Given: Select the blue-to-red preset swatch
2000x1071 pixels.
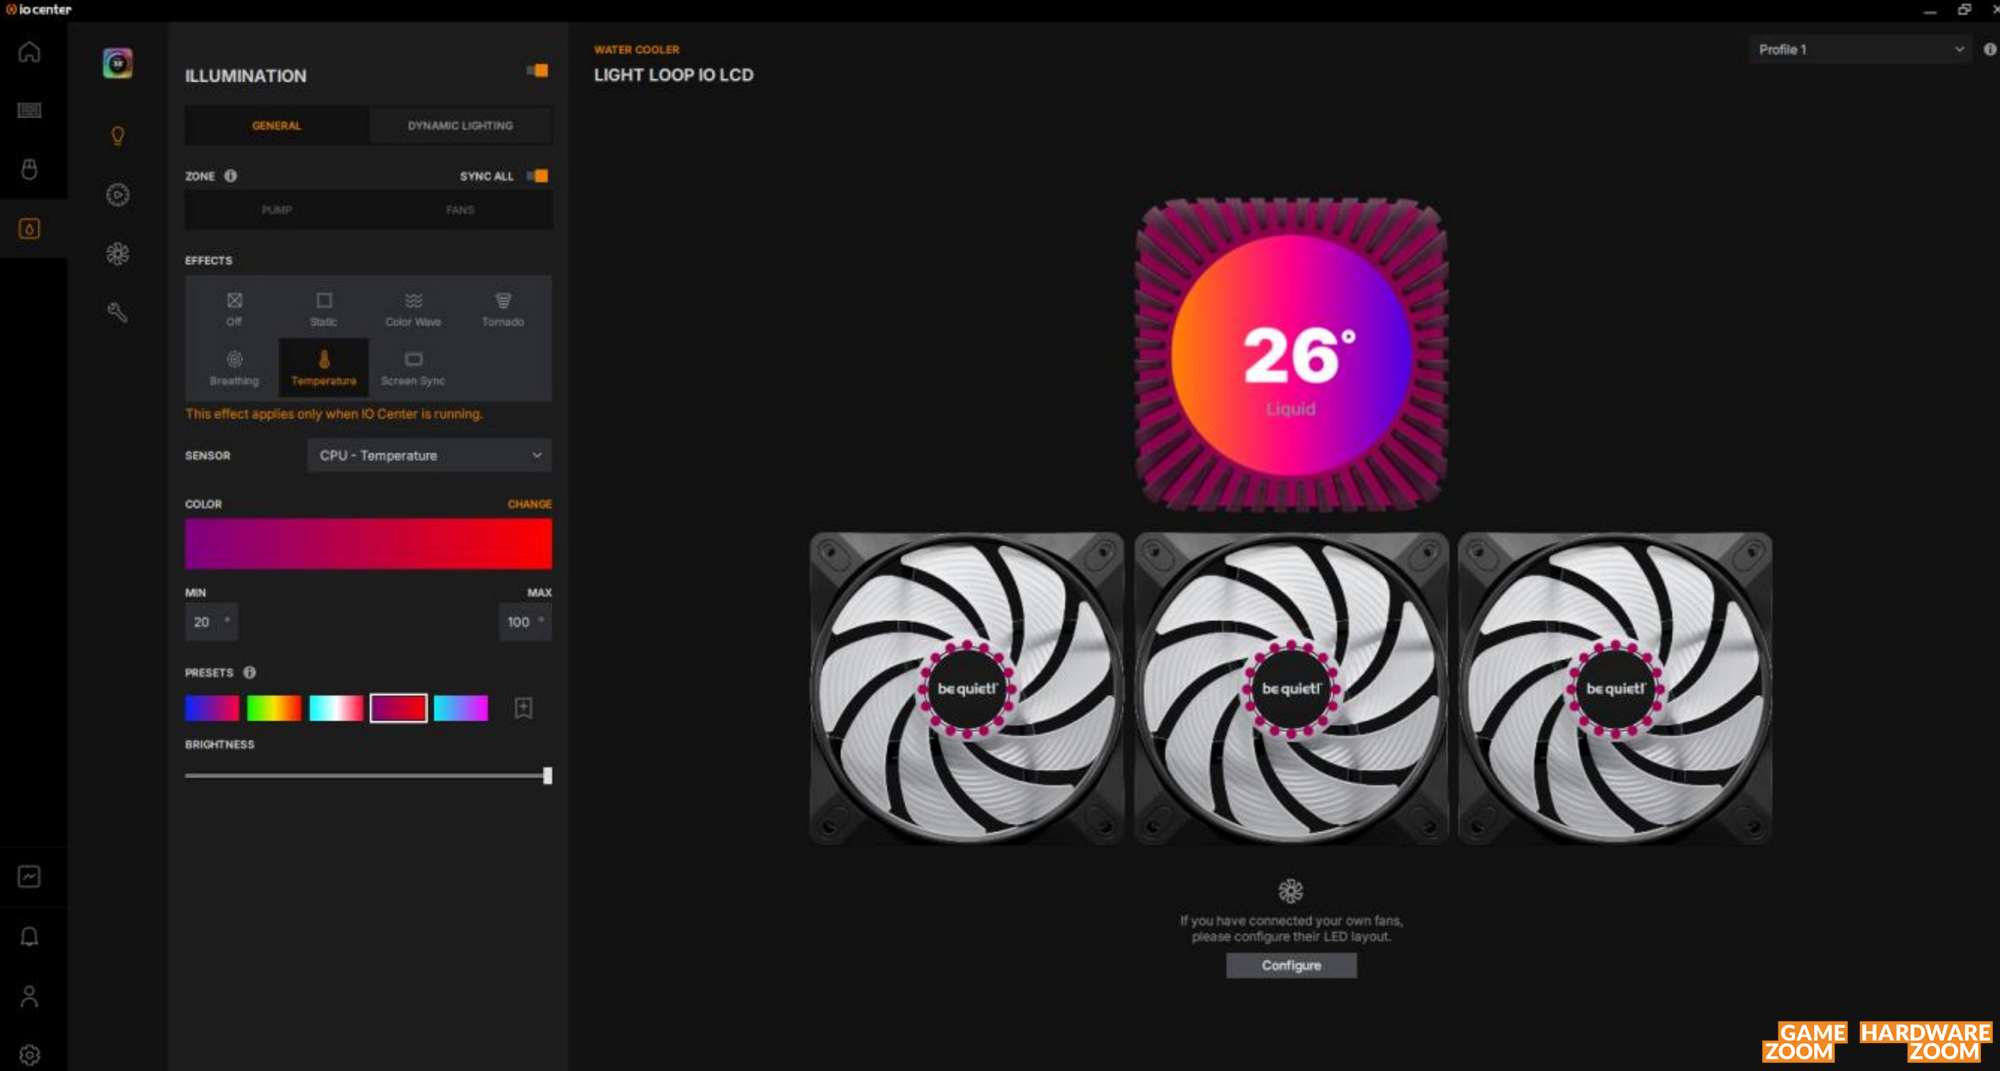Looking at the screenshot, I should point(212,708).
